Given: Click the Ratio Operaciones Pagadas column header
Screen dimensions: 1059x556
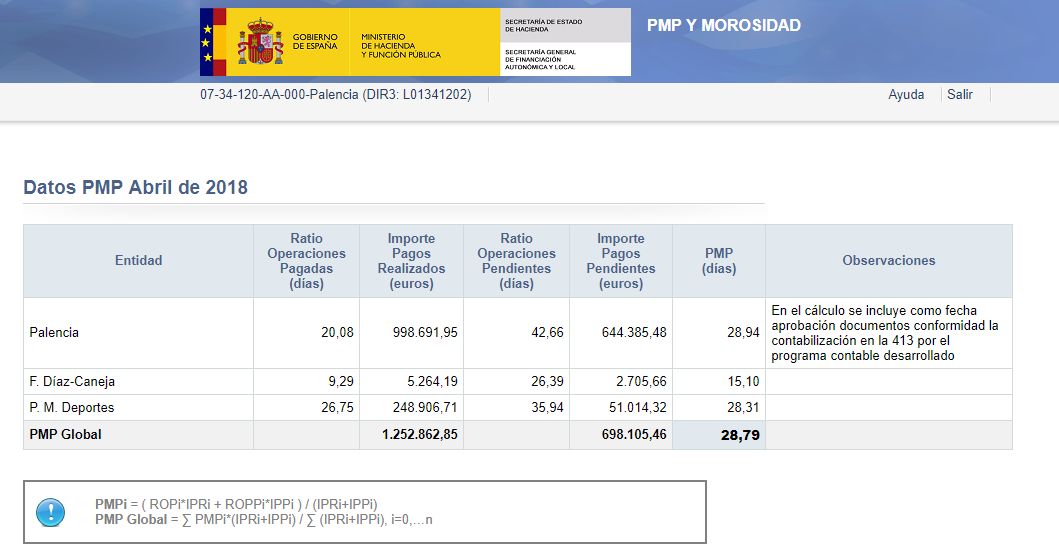Looking at the screenshot, I should click(306, 261).
